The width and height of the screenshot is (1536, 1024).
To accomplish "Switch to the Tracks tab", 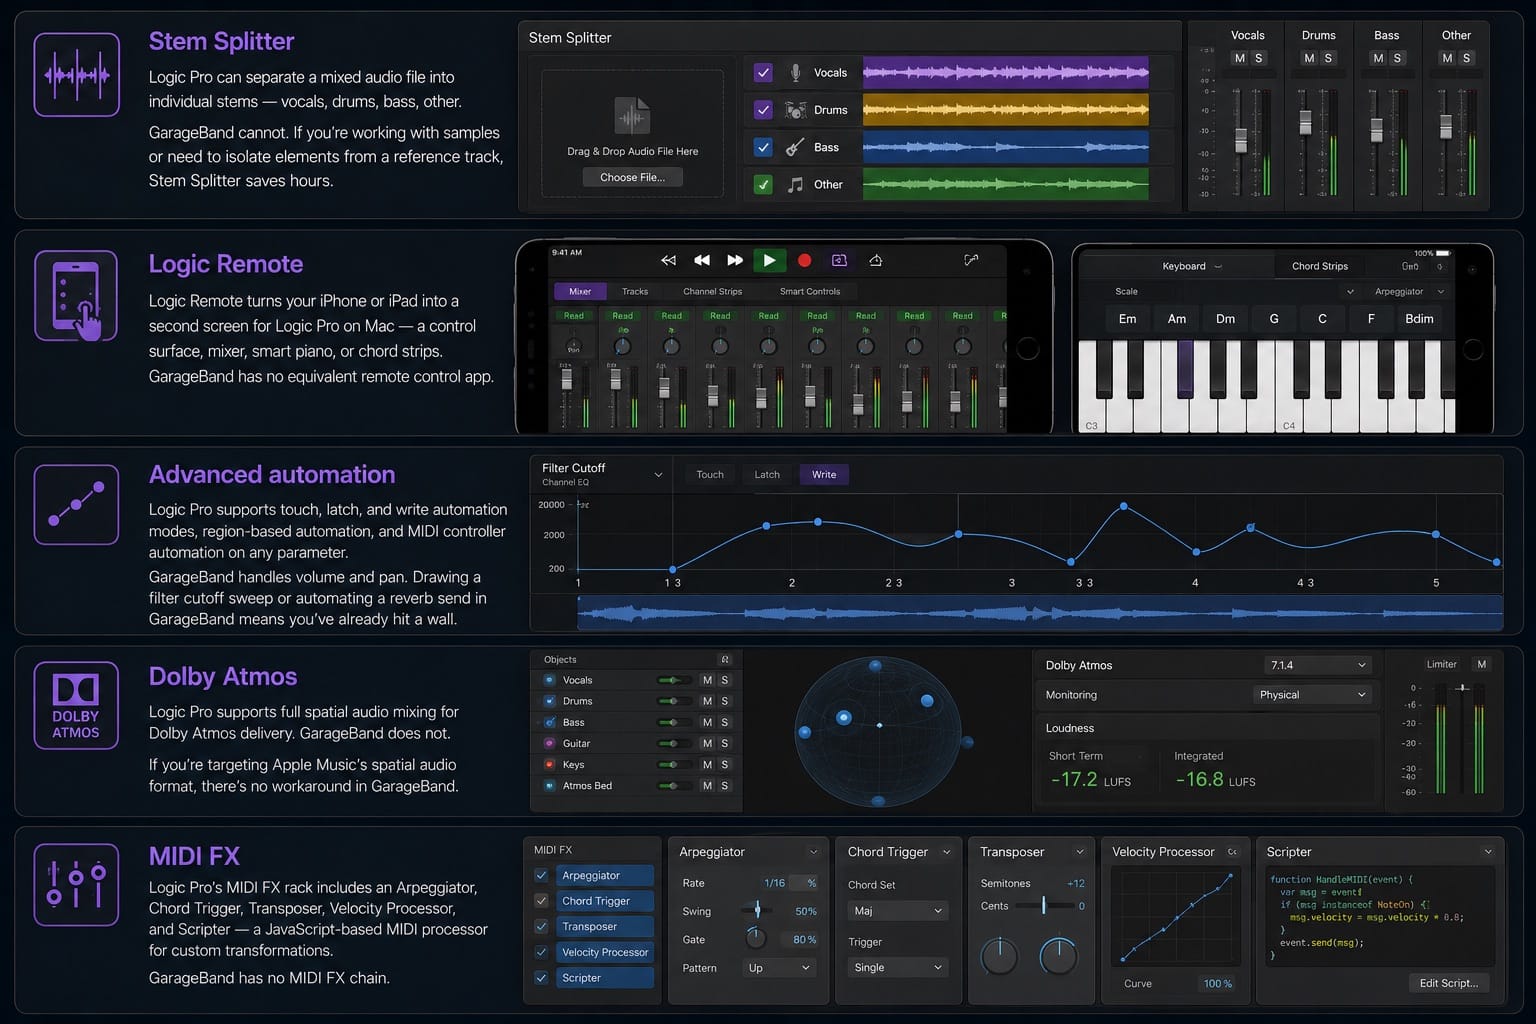I will click(635, 292).
